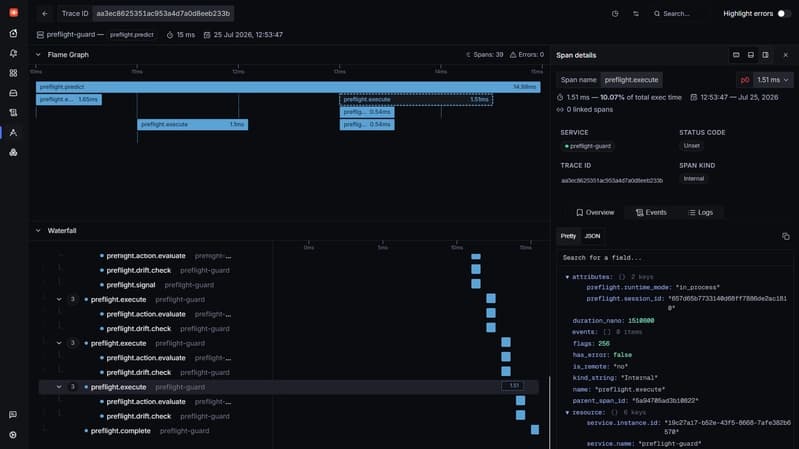799x449 pixels.
Task: Select preflight.predict bar in flame graph
Action: click(x=288, y=87)
